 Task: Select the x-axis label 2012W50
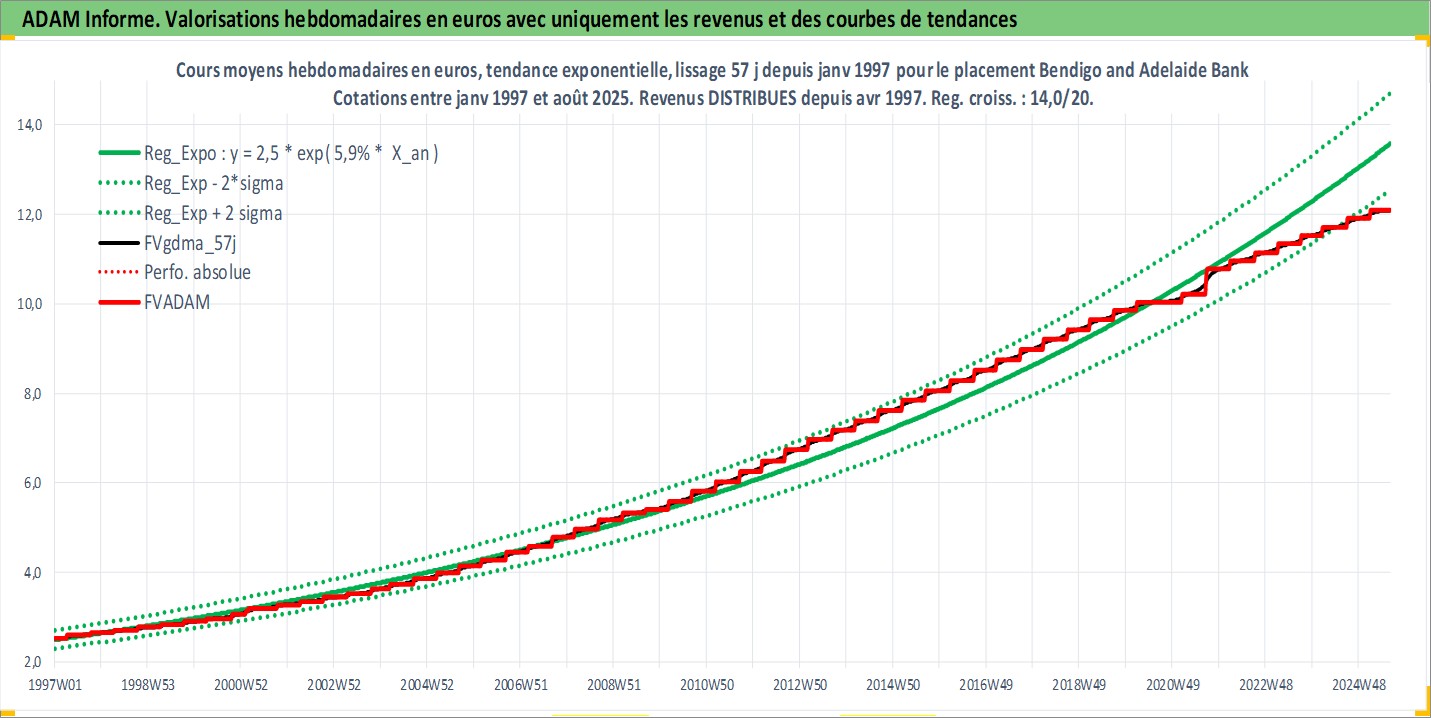click(x=799, y=685)
